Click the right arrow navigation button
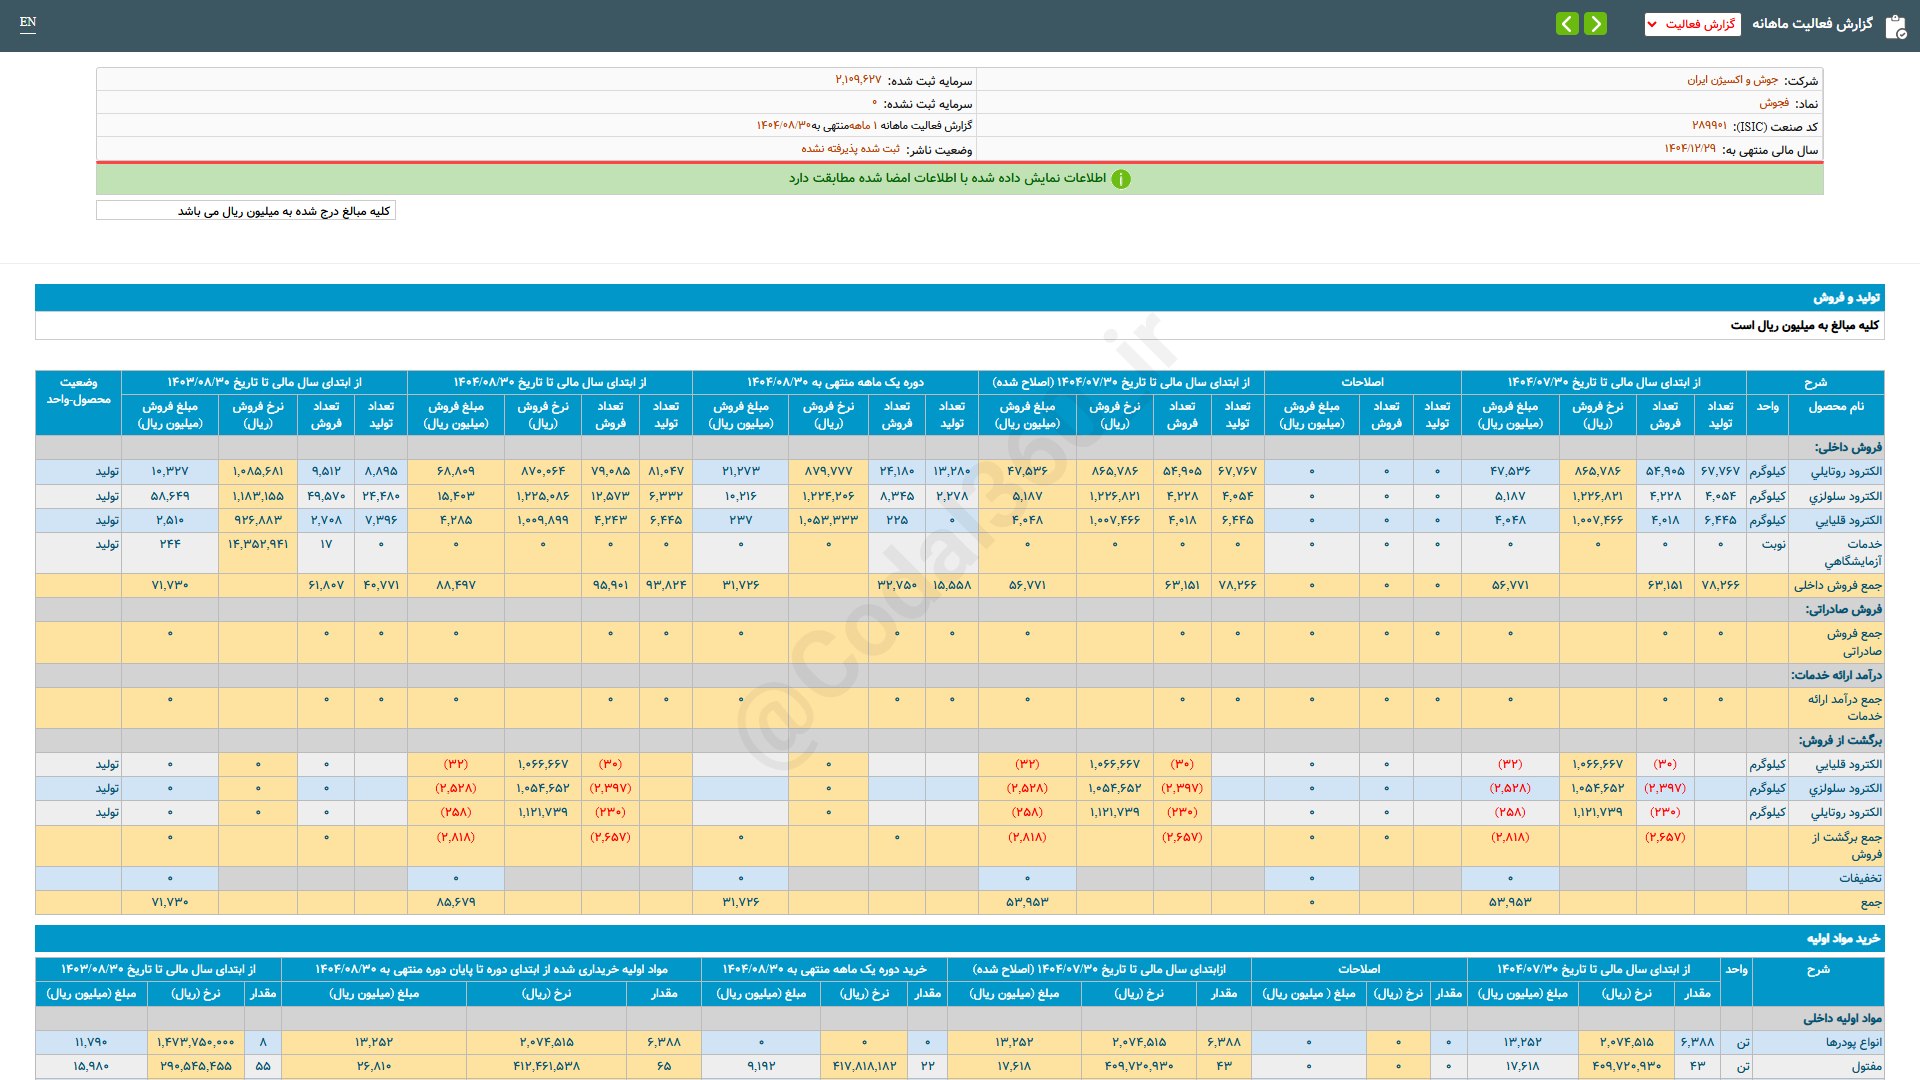The image size is (1920, 1080). (x=1596, y=23)
